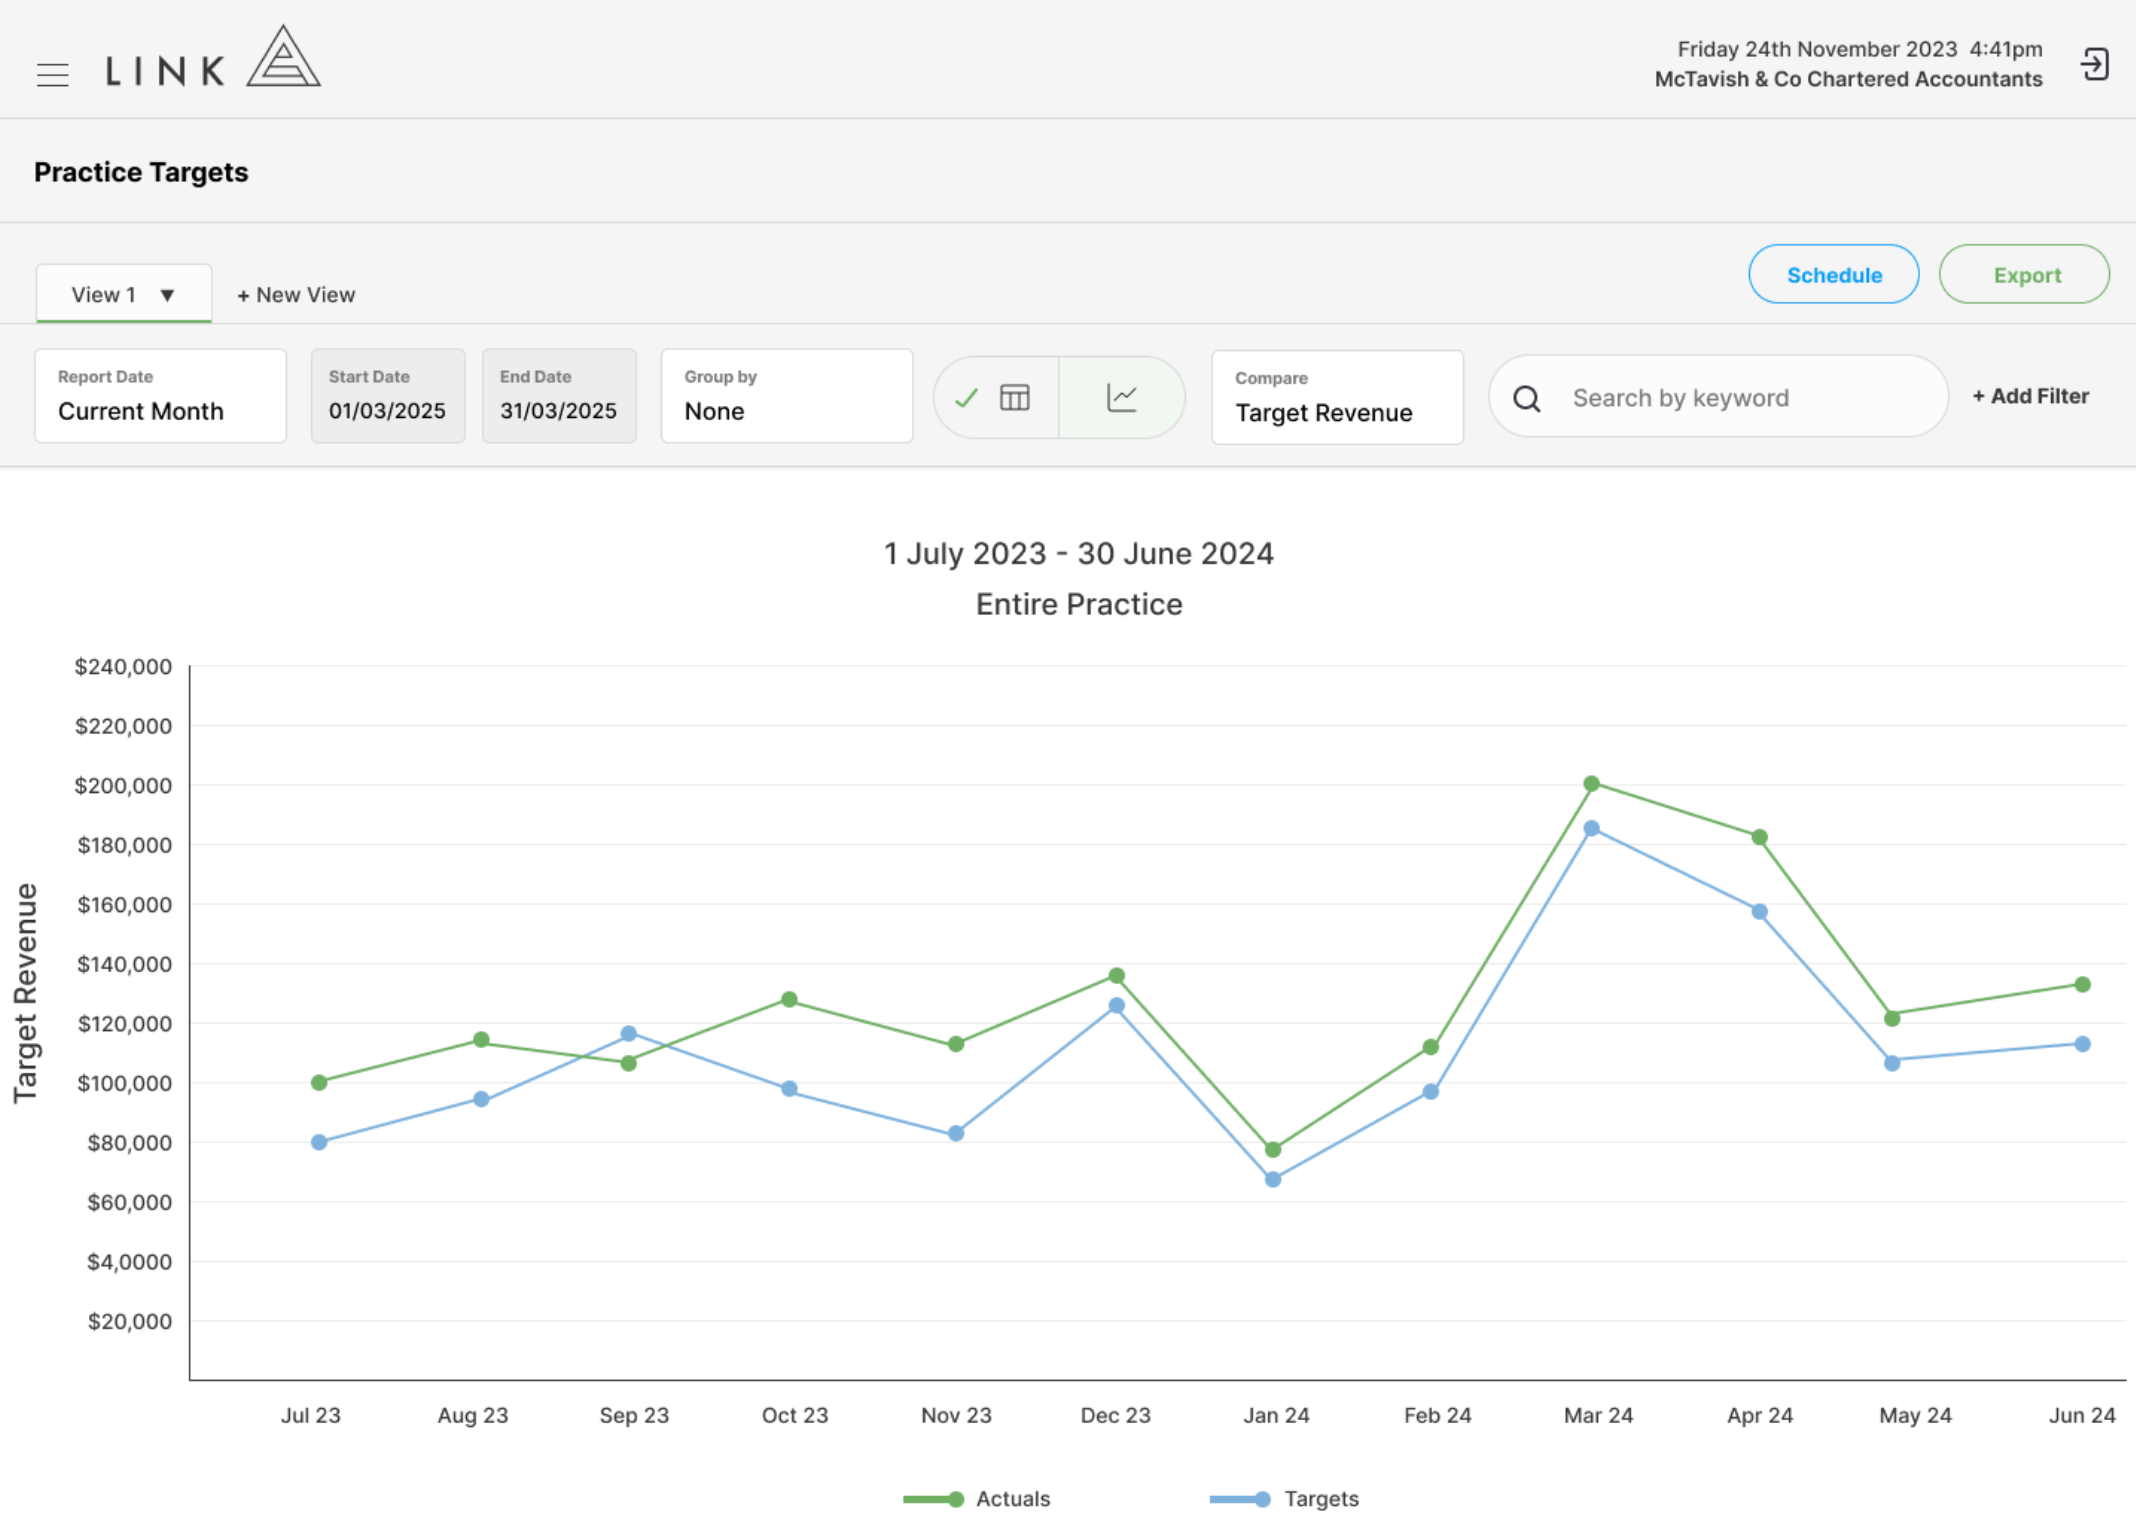Click the Target Revenue y-axis title
Image resolution: width=2136 pixels, height=1522 pixels.
pyautogui.click(x=25, y=993)
